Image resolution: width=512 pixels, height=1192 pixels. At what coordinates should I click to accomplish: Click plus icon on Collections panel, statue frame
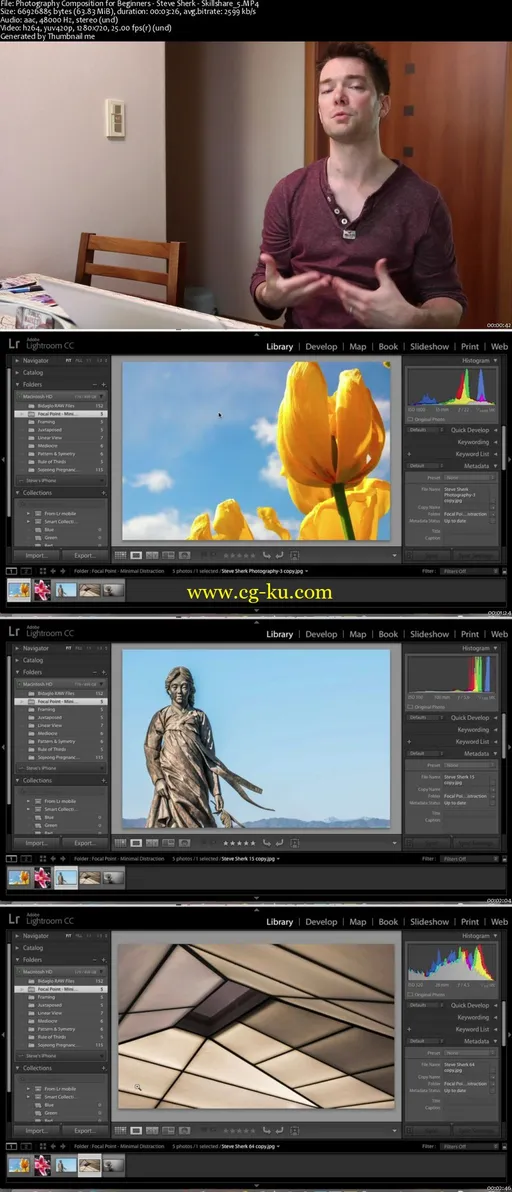click(x=104, y=780)
